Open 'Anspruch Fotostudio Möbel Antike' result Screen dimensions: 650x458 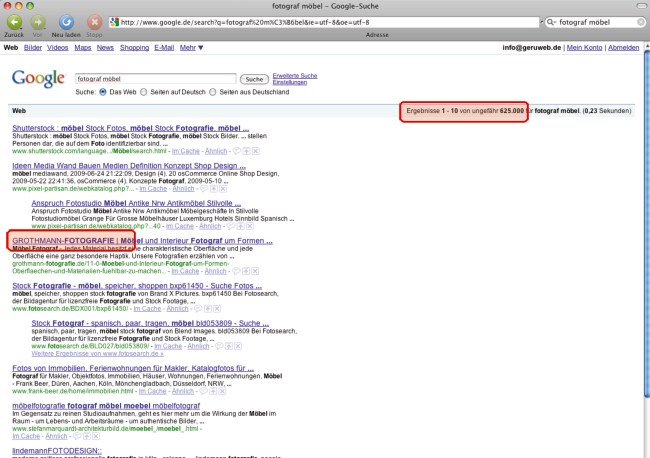click(x=136, y=203)
